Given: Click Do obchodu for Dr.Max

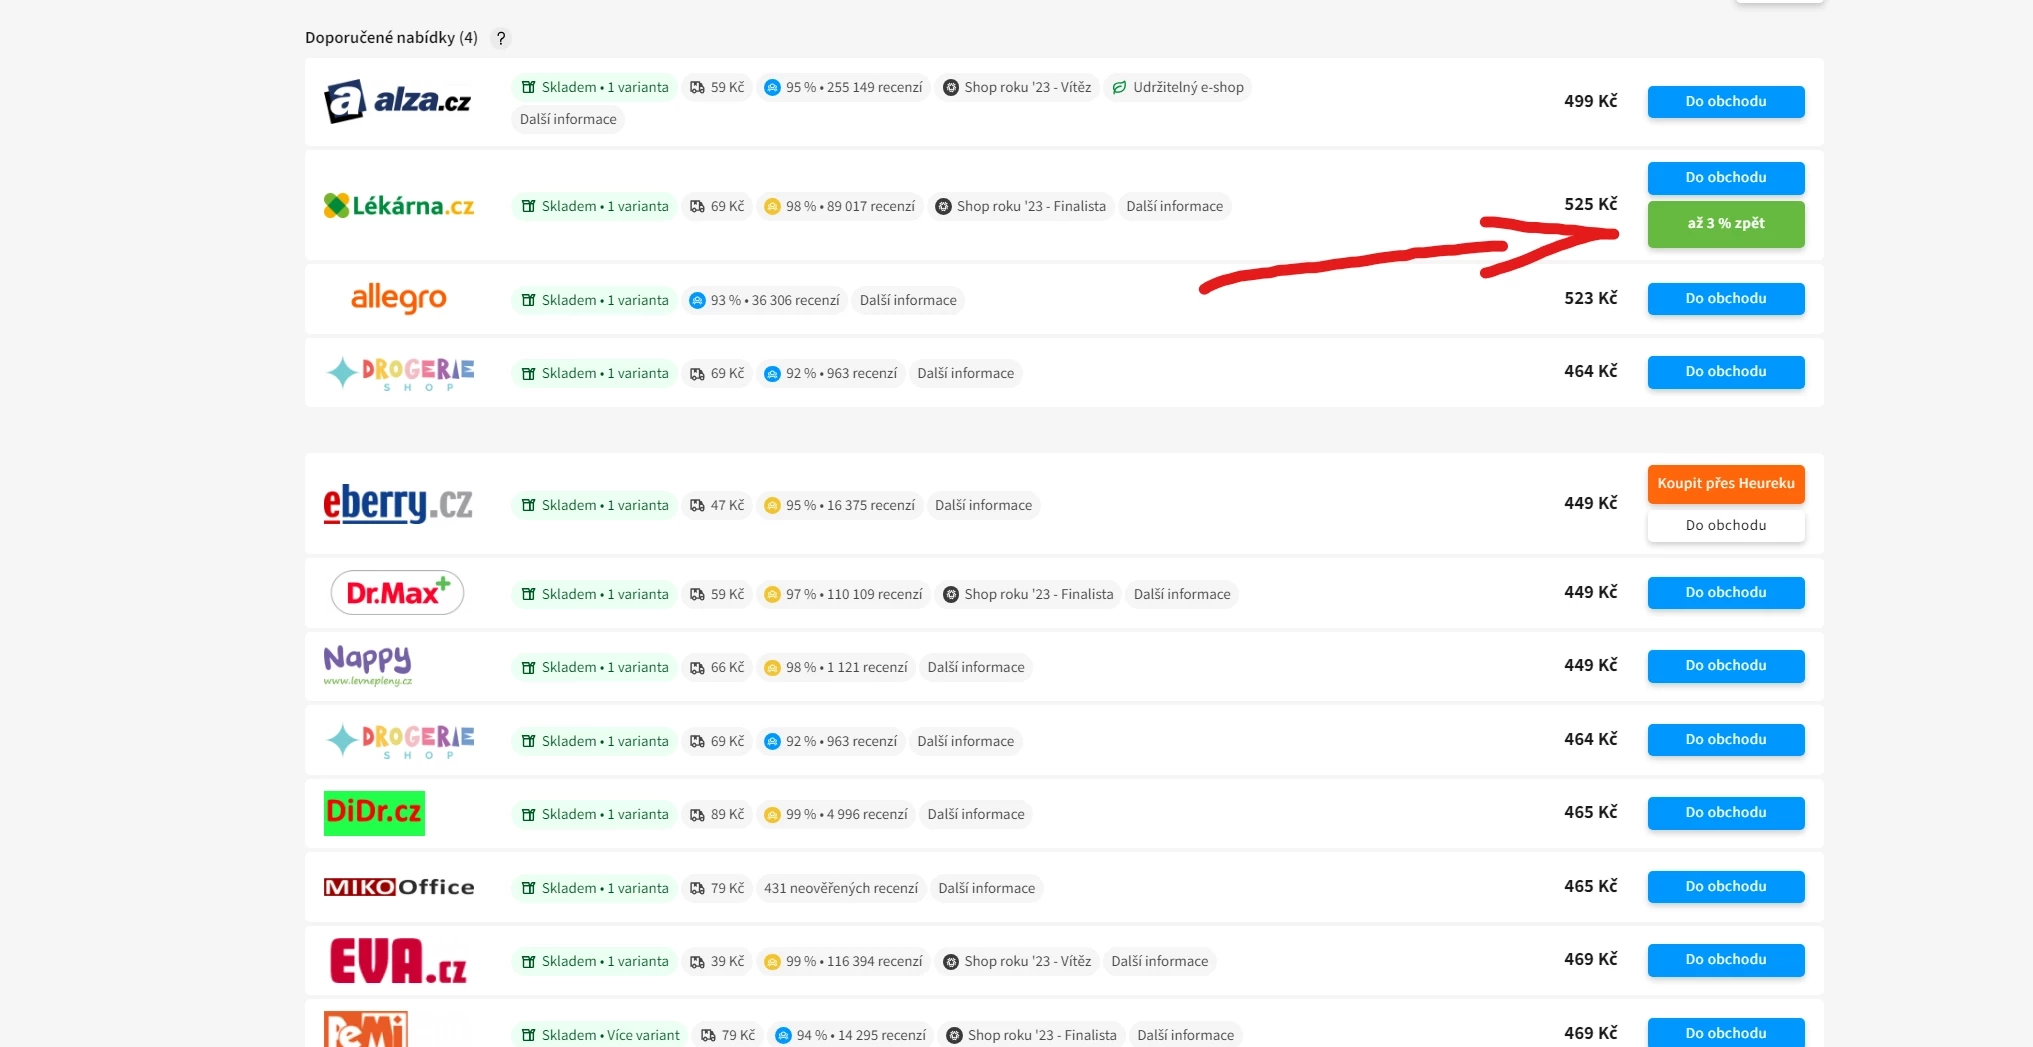Looking at the screenshot, I should (x=1726, y=593).
